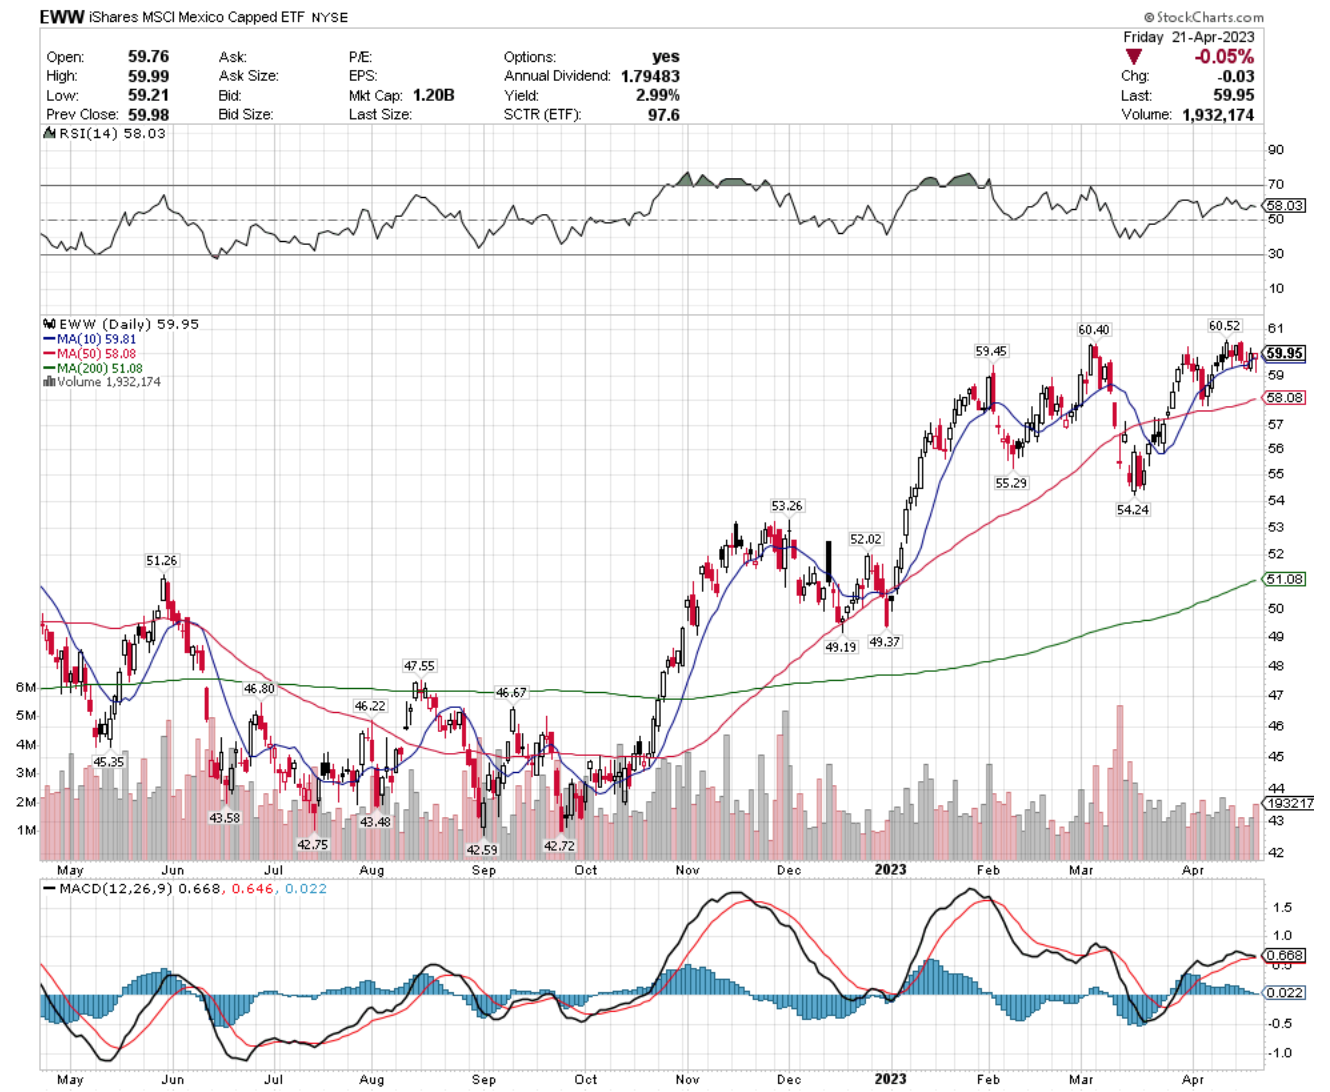Click the 49.19 low annotation
The image size is (1330, 1092).
[841, 647]
